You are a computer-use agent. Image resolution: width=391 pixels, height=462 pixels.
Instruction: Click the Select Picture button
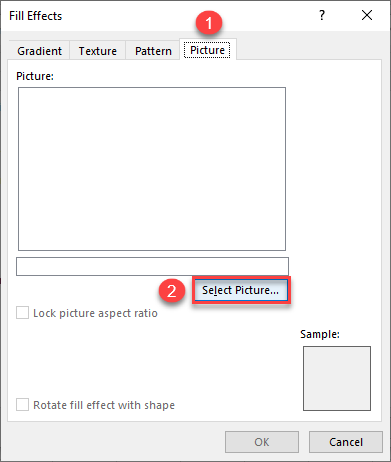click(x=241, y=290)
